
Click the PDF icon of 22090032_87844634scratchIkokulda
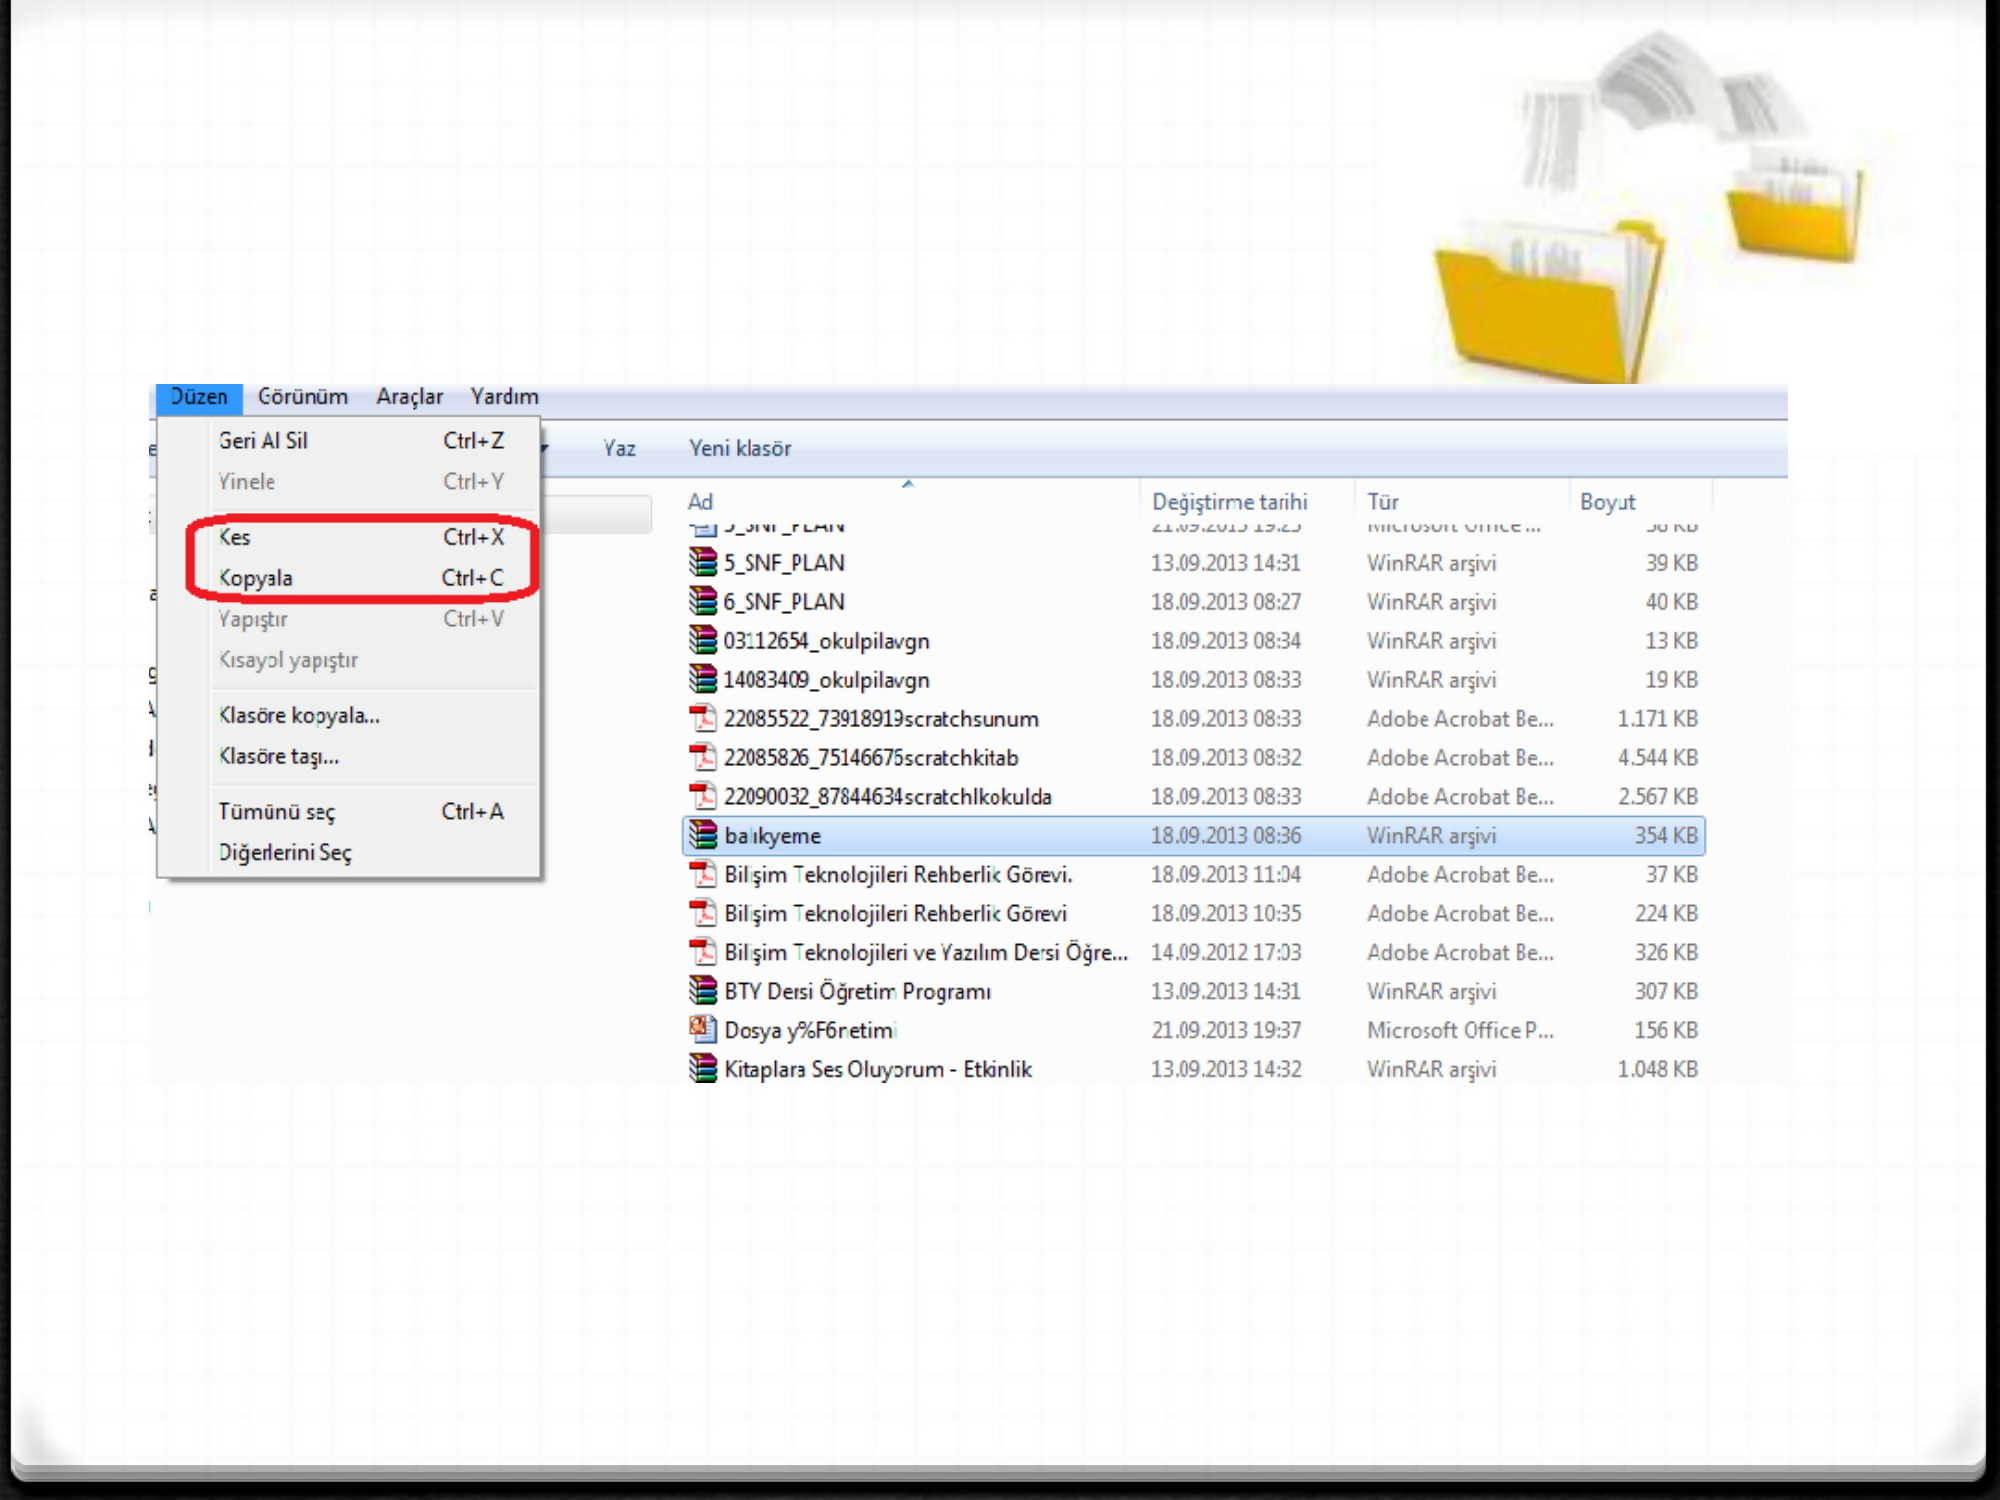pyautogui.click(x=703, y=796)
